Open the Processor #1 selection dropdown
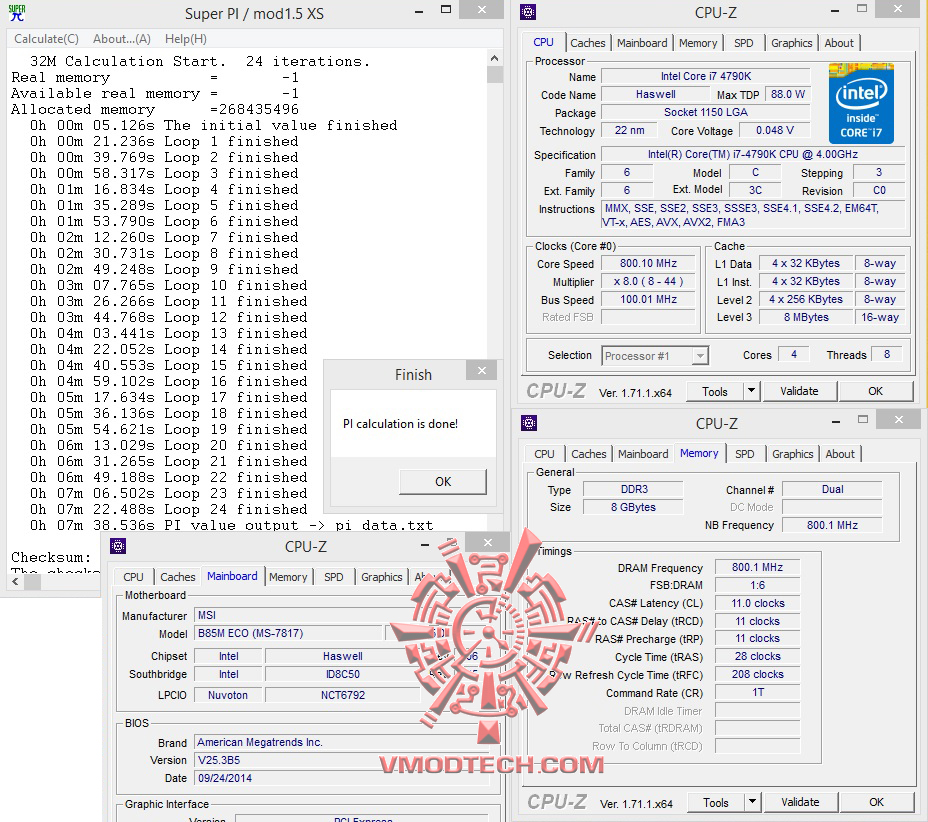928x822 pixels. pyautogui.click(x=655, y=356)
